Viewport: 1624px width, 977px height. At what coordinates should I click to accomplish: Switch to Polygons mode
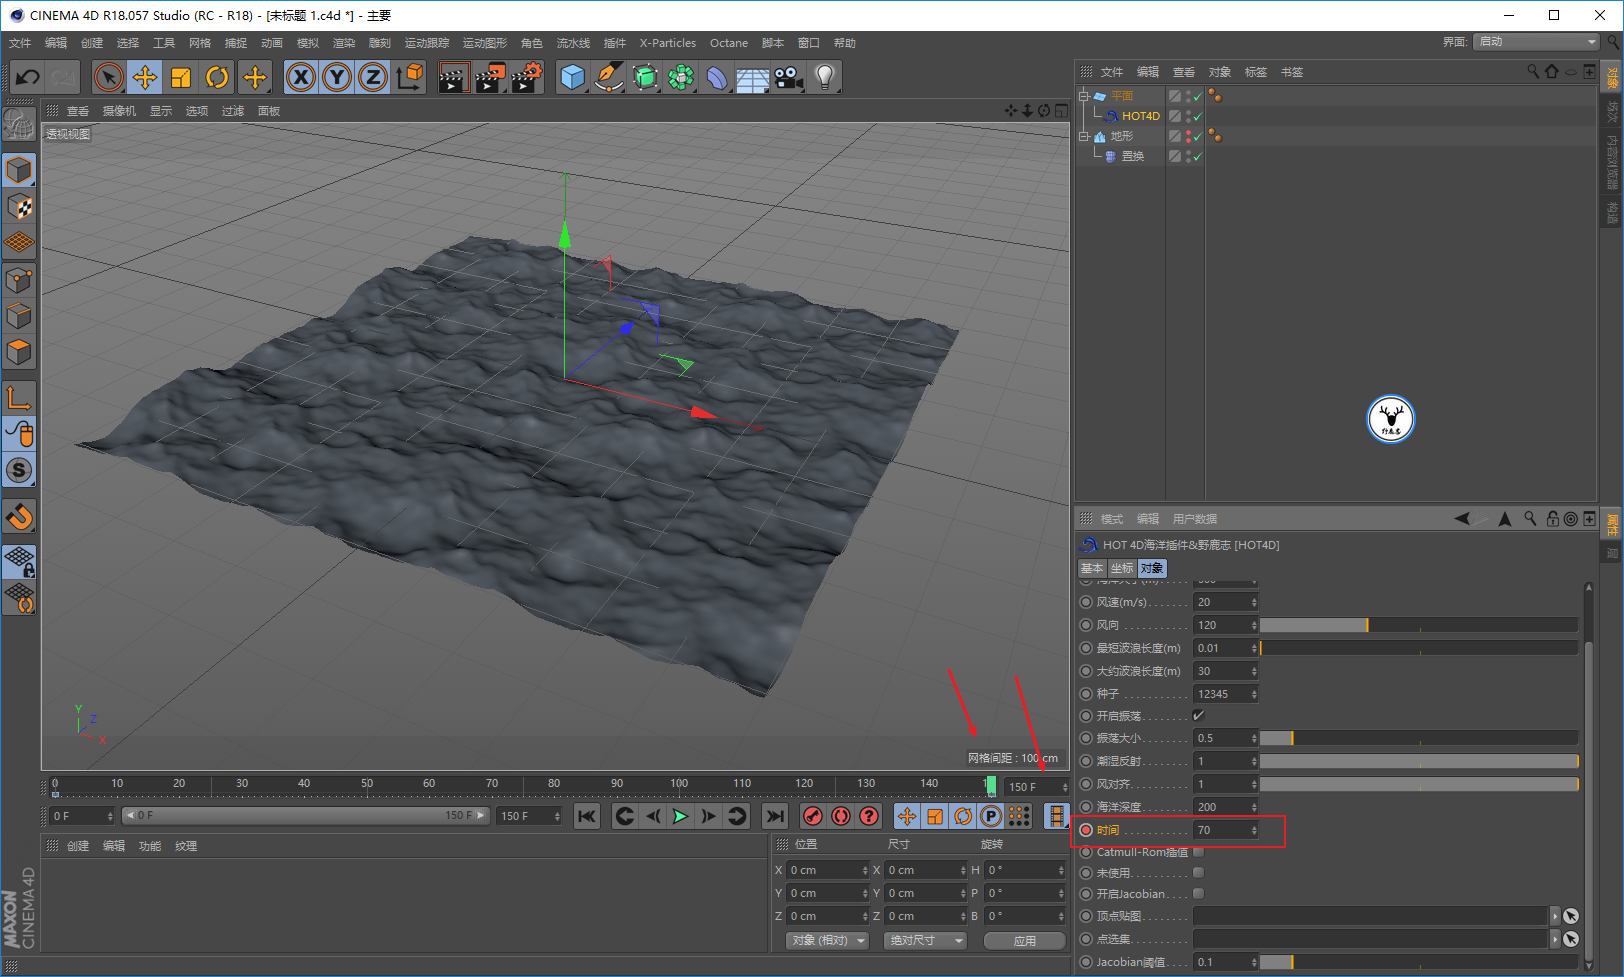[x=19, y=352]
